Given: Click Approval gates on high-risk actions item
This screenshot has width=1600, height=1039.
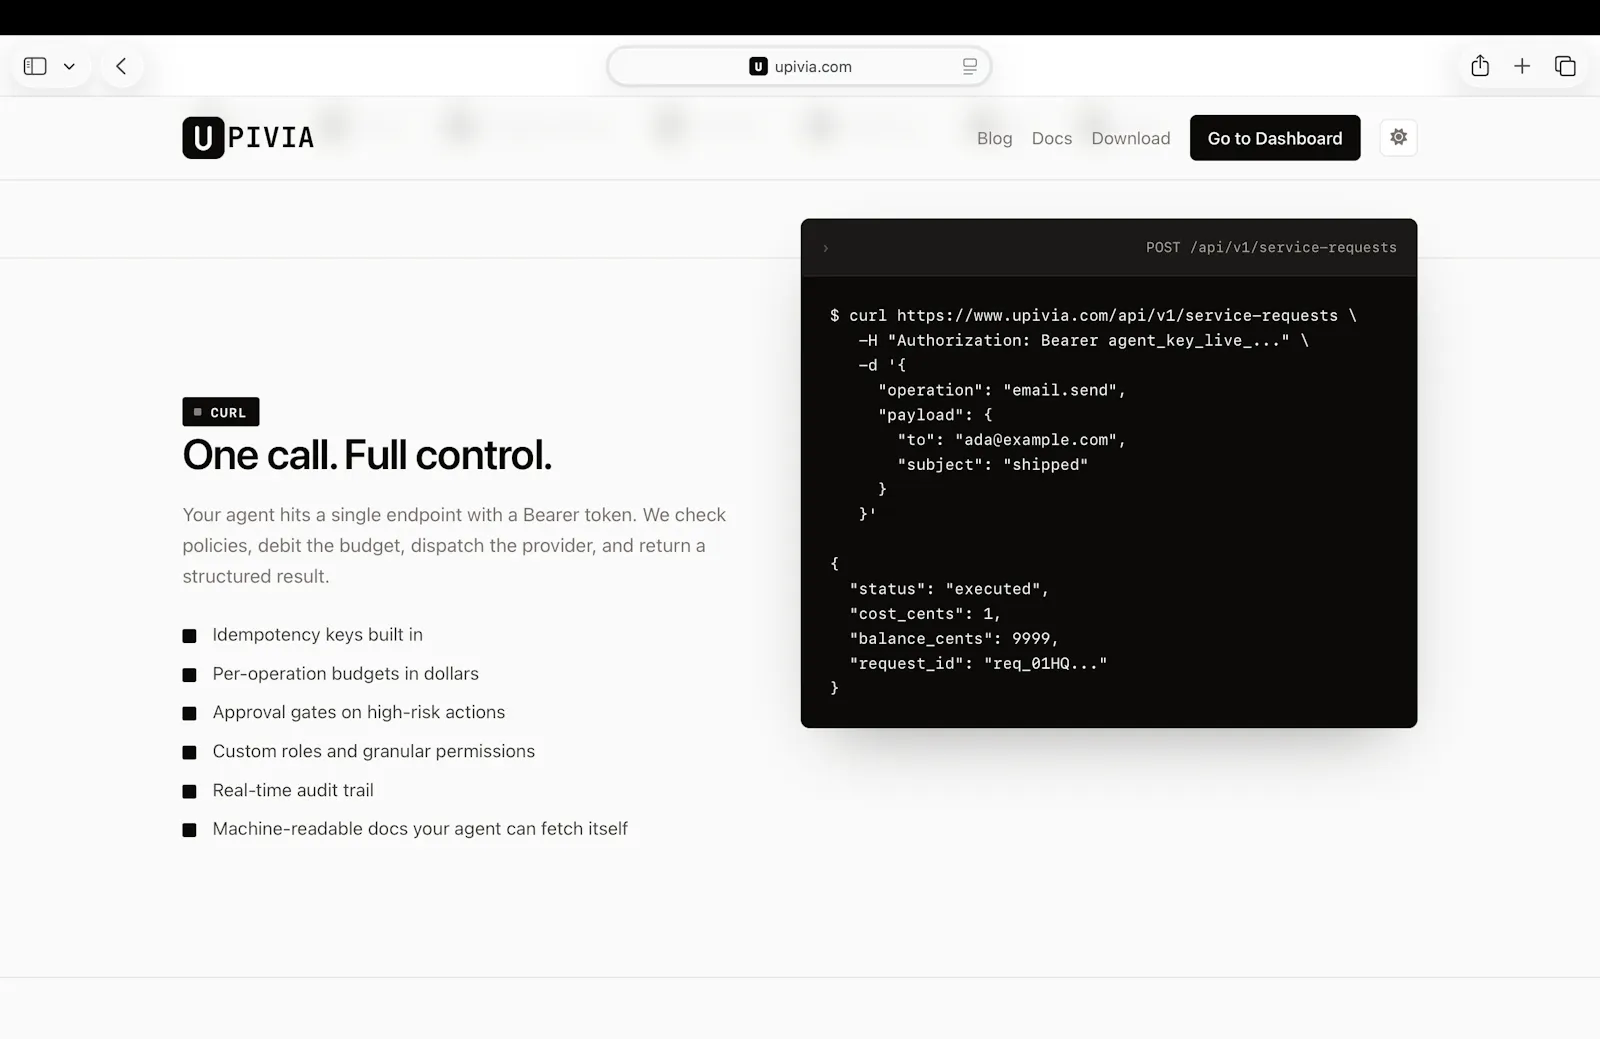Looking at the screenshot, I should point(344,712).
